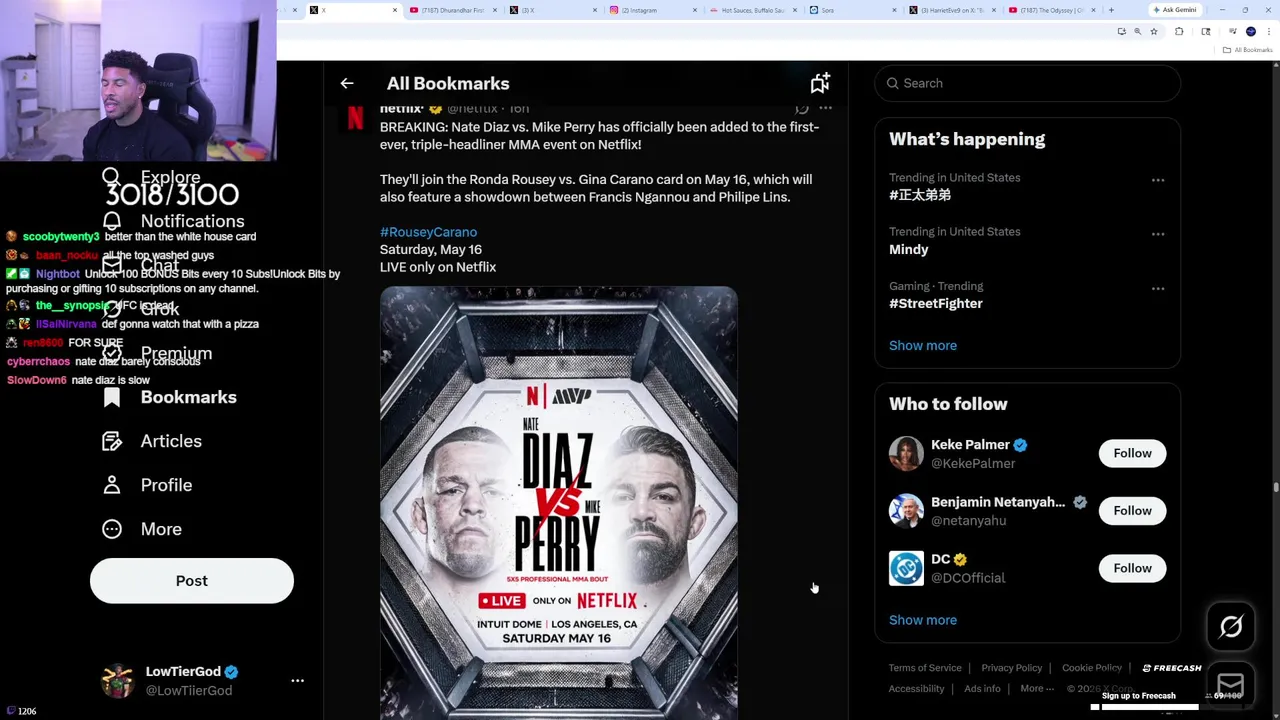Image resolution: width=1280 pixels, height=720 pixels.
Task: Click Keke Palmer's profile picture
Action: click(x=906, y=453)
